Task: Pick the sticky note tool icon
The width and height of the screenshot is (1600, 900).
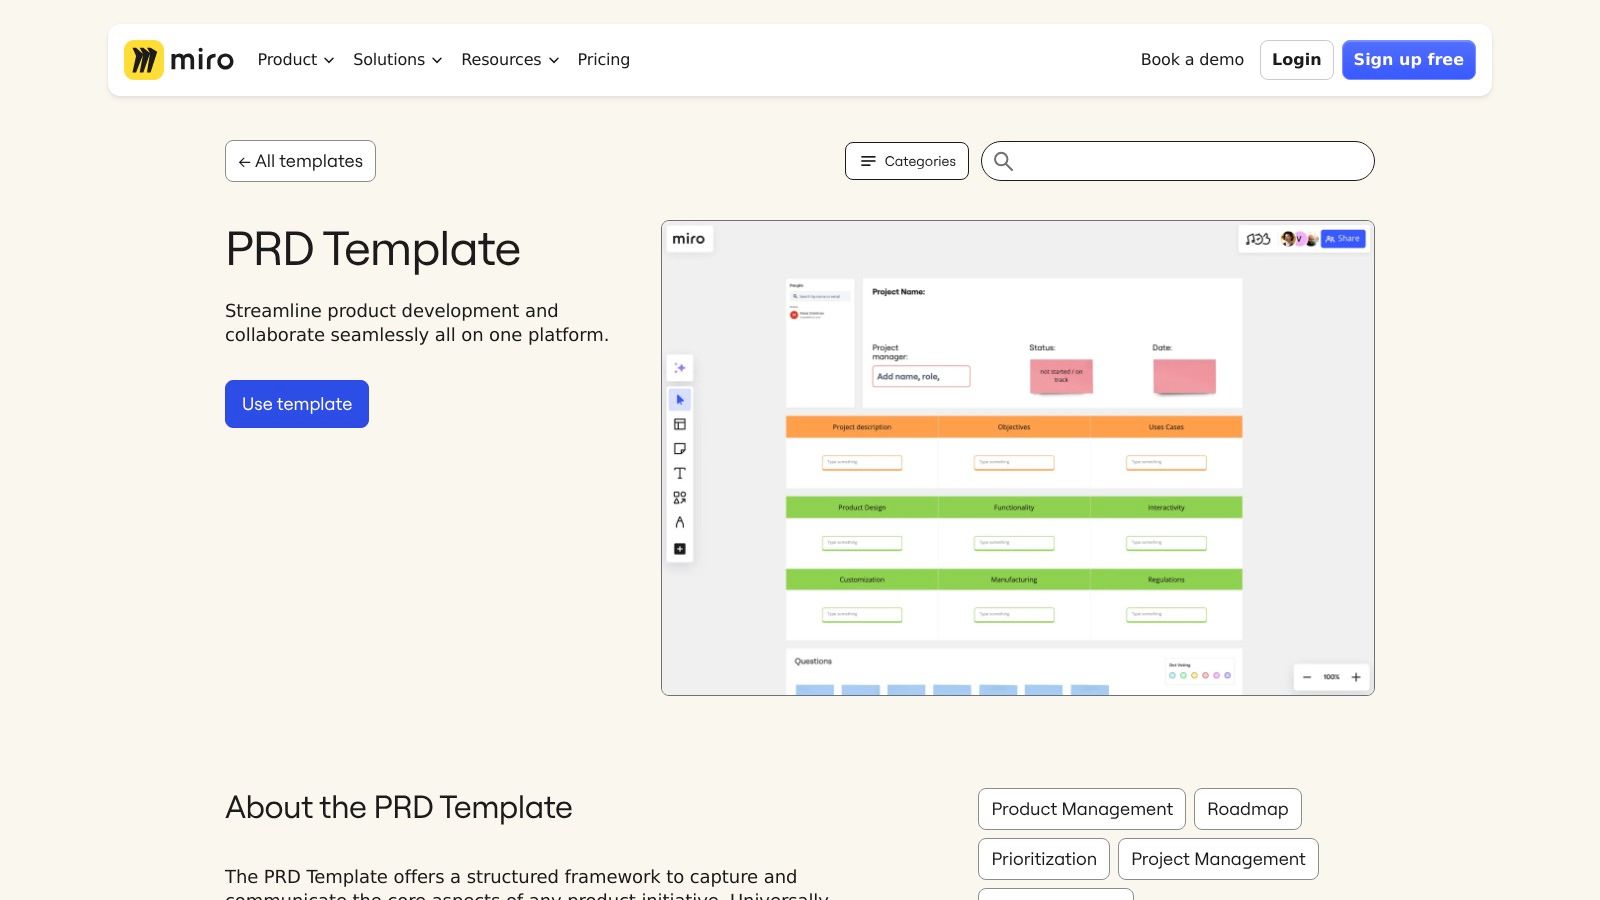Action: coord(680,449)
